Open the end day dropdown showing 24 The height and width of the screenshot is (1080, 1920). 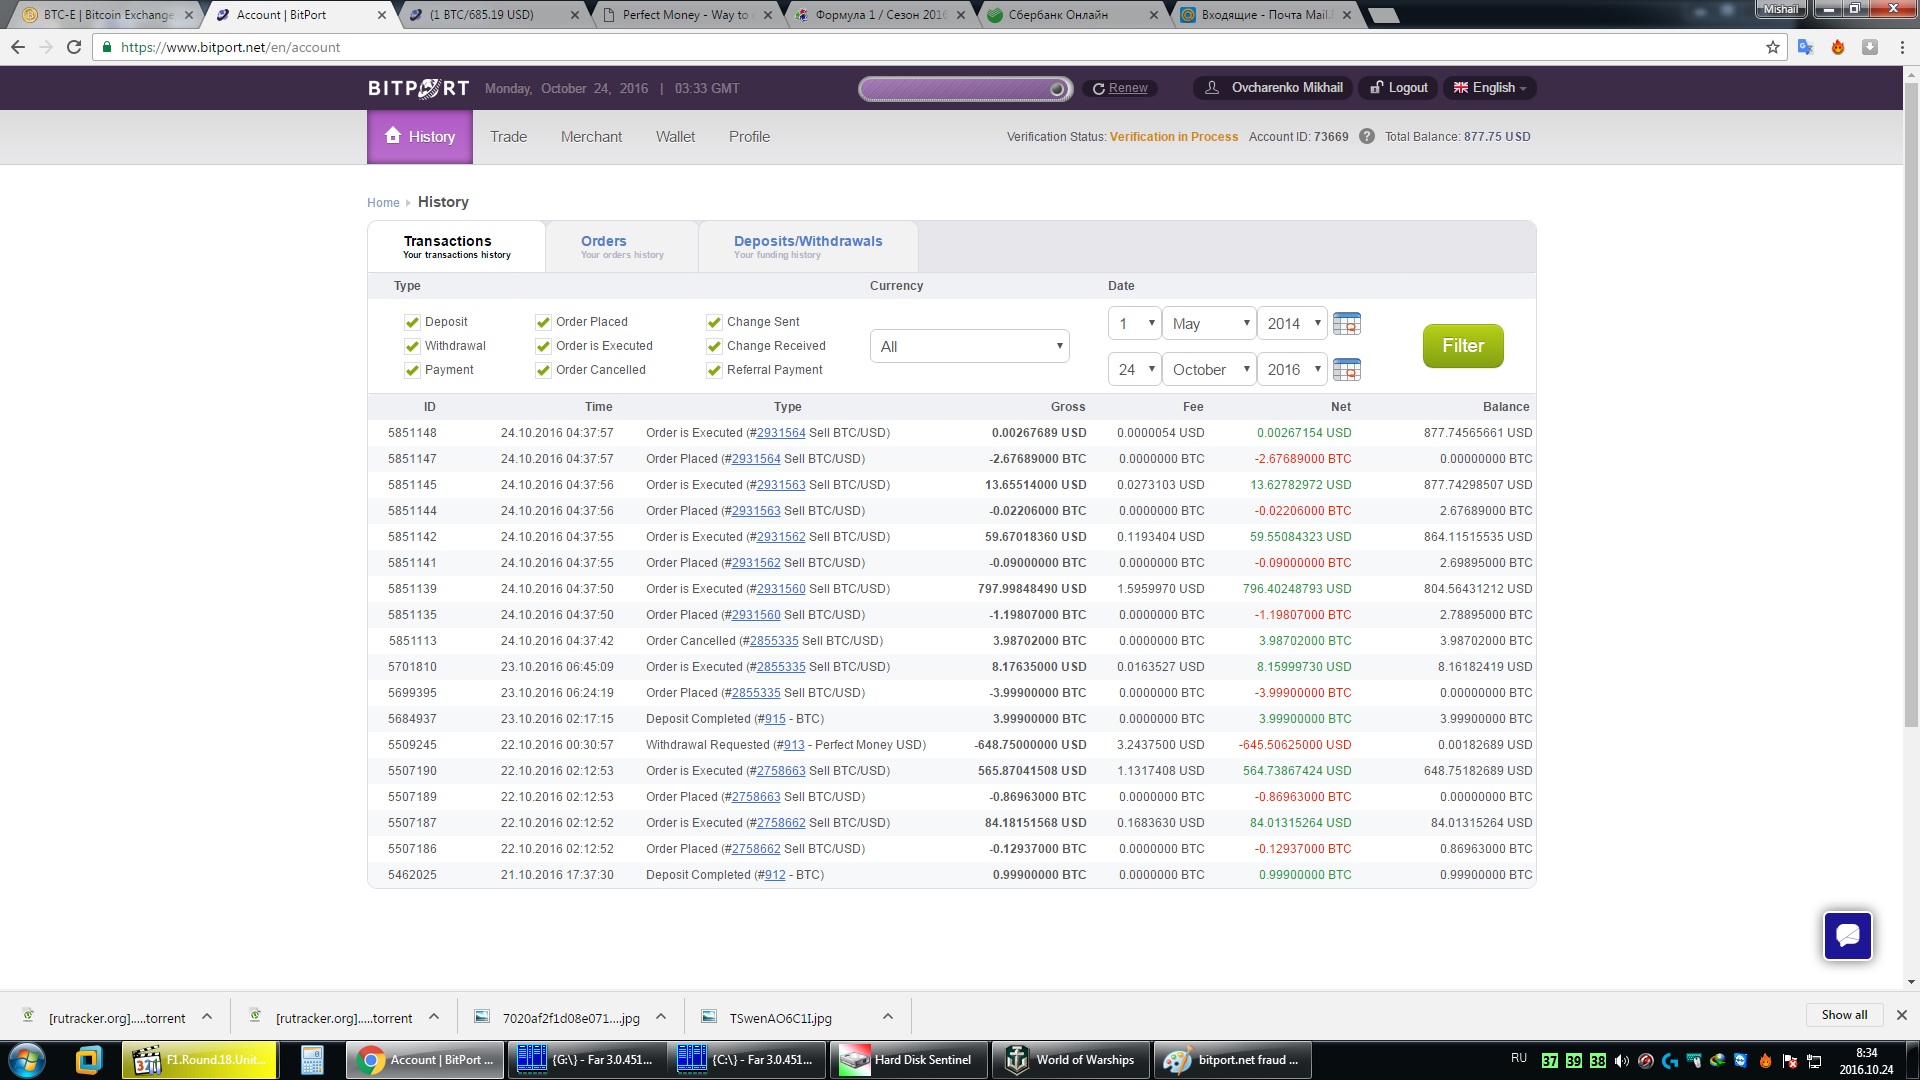pos(1134,369)
